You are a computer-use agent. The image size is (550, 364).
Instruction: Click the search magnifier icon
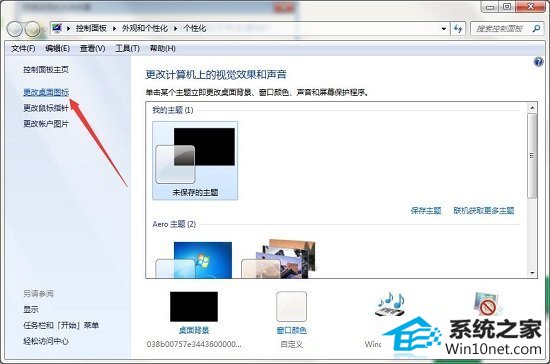[536, 28]
